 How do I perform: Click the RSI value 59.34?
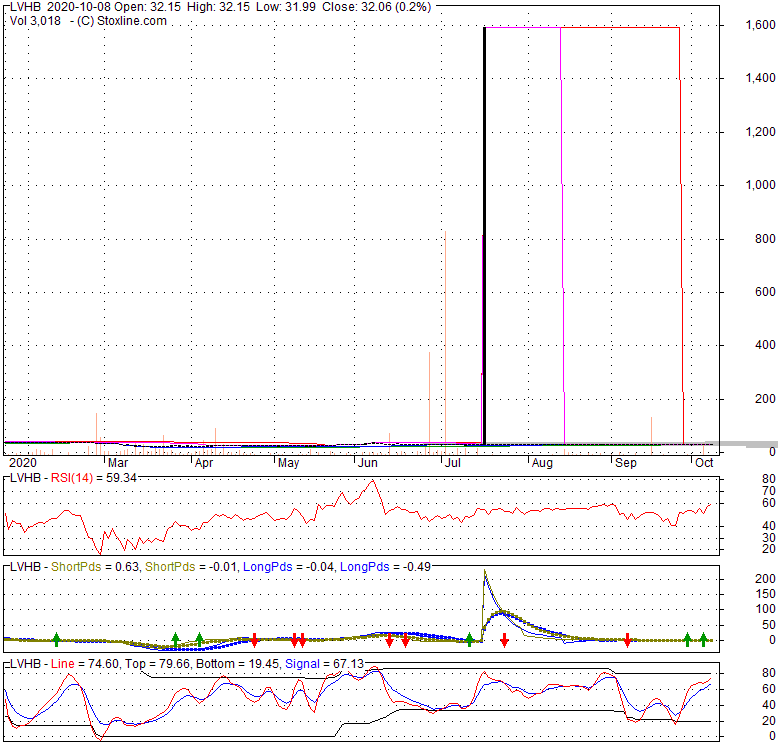pos(121,478)
